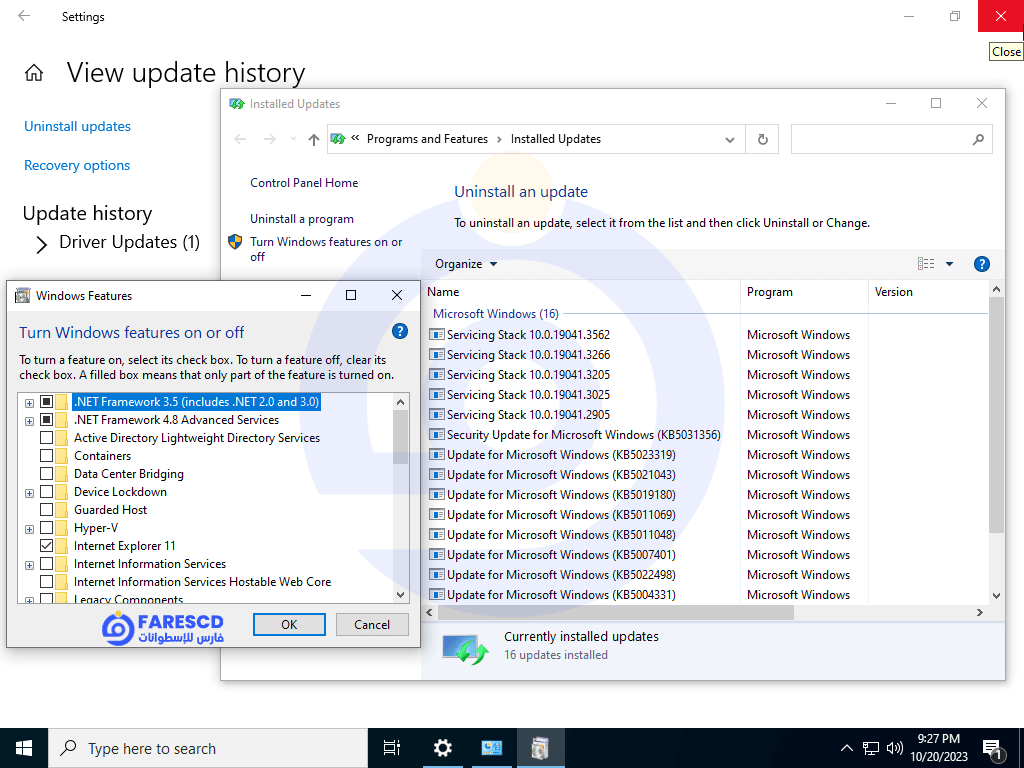Viewport: 1024px width, 768px height.
Task: Open help in Installed Updates toolbar
Action: (x=981, y=264)
